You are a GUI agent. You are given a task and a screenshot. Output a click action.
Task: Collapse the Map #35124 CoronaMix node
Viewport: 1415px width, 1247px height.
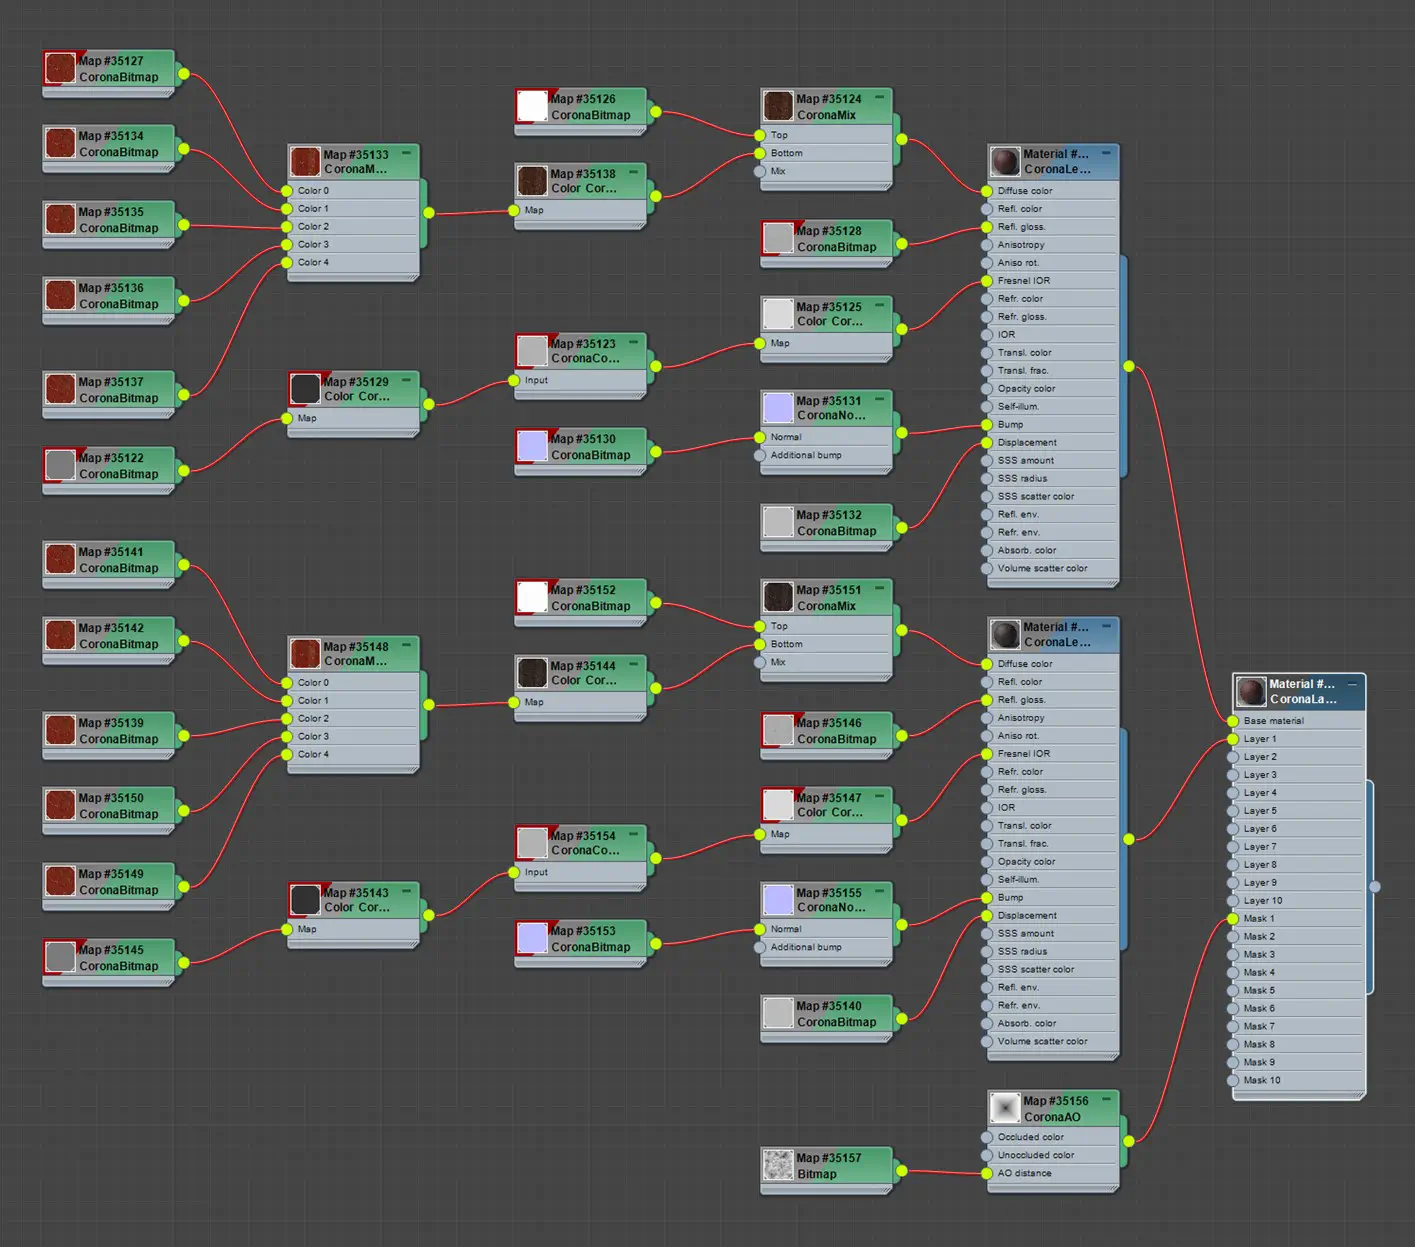880,98
